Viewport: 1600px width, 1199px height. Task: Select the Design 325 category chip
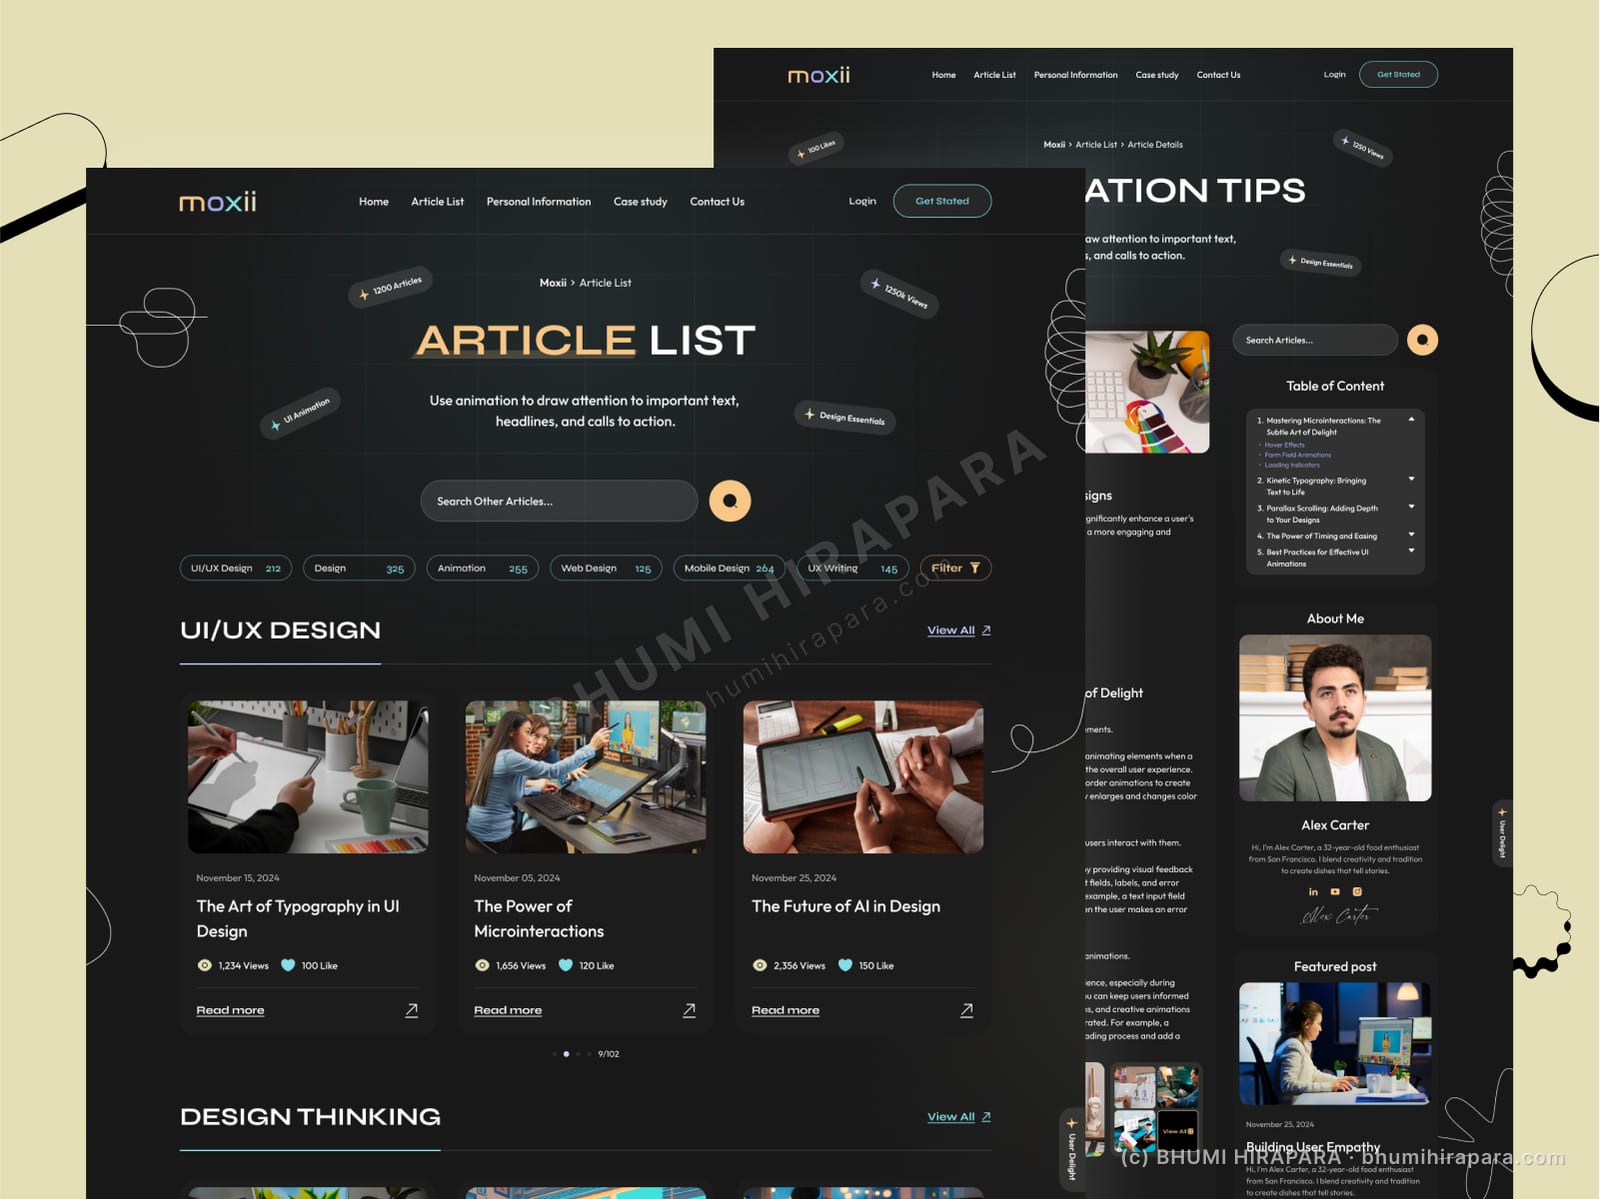point(359,568)
